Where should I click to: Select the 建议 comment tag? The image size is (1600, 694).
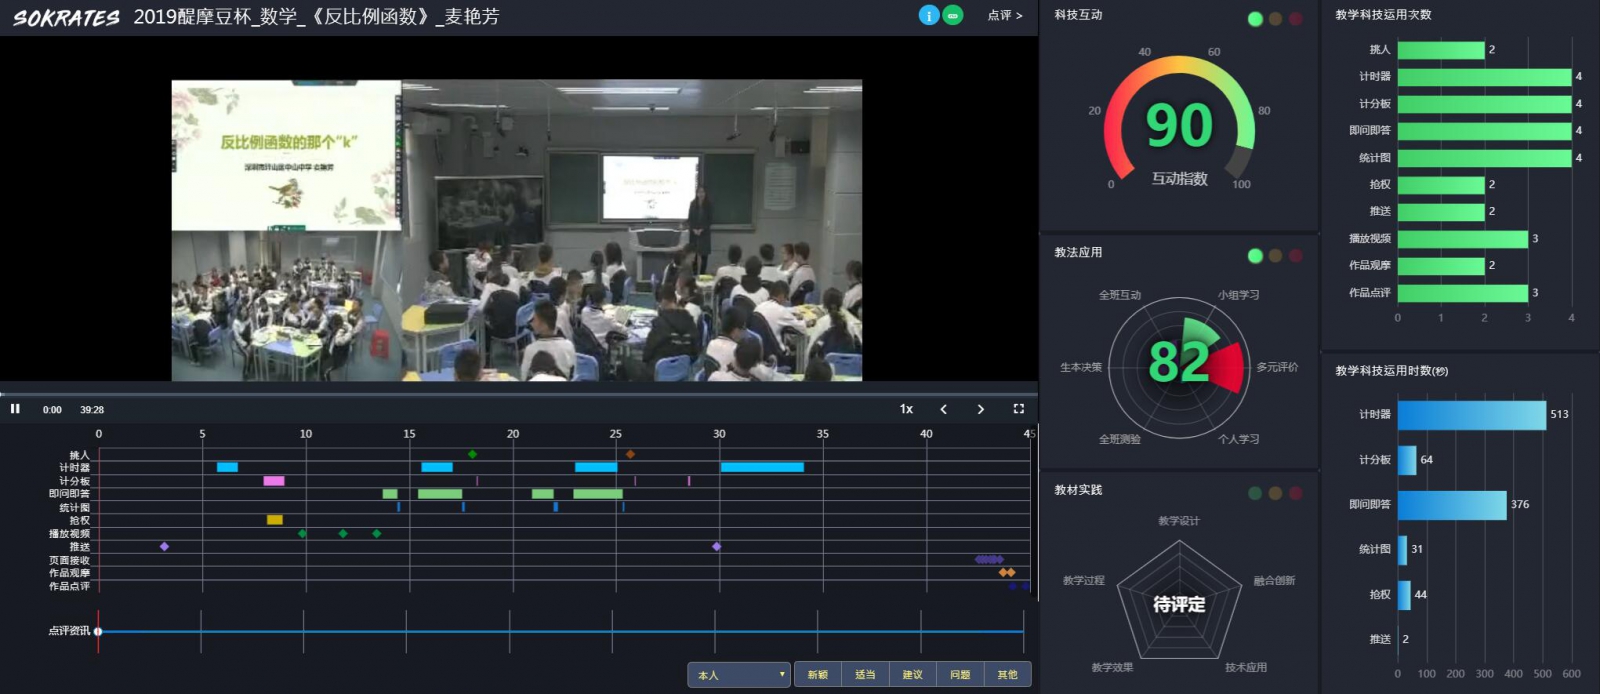912,675
